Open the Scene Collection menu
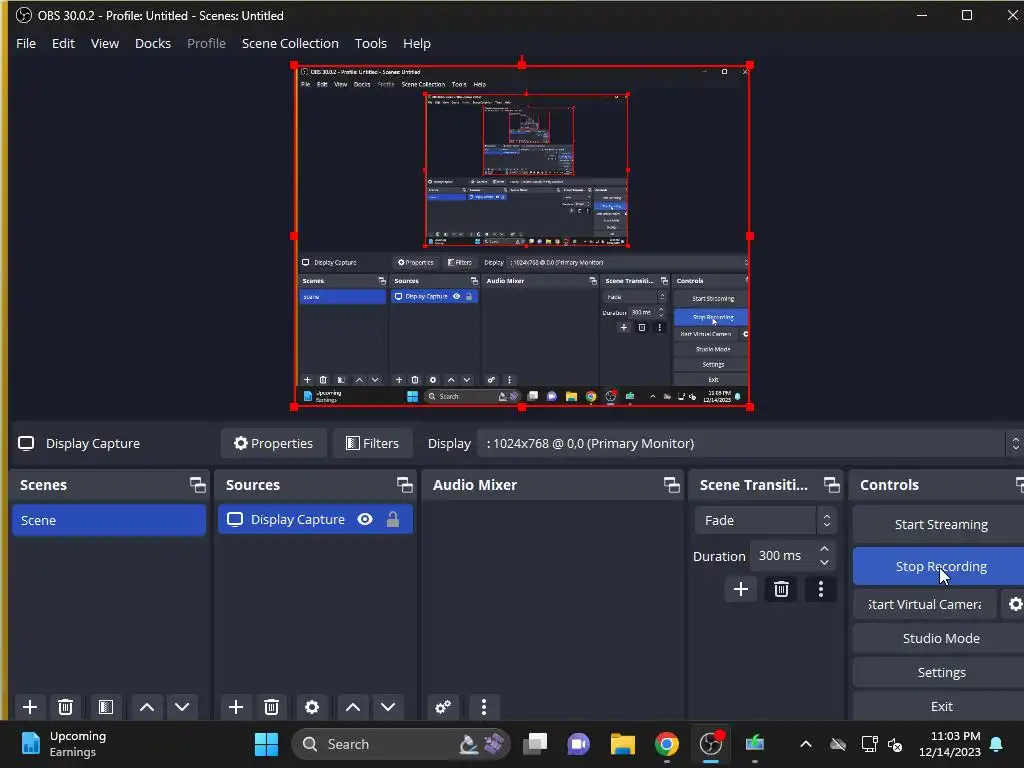The width and height of the screenshot is (1024, 768). coord(290,43)
